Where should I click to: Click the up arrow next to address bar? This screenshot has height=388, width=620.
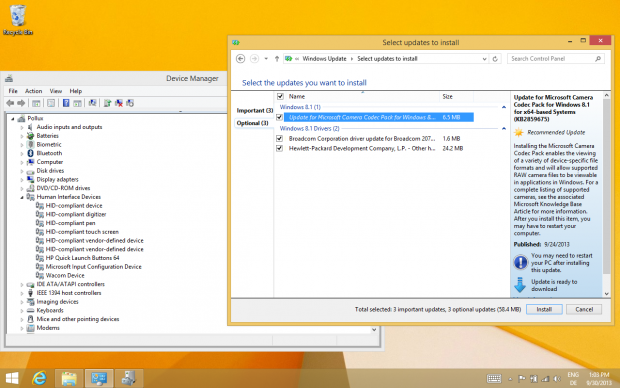(x=277, y=59)
